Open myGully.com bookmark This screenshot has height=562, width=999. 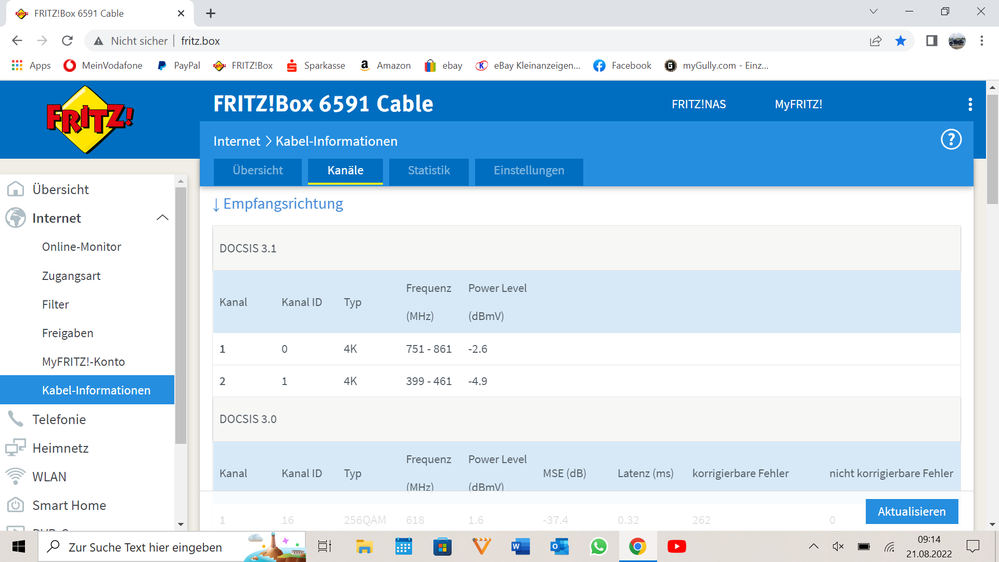[717, 66]
